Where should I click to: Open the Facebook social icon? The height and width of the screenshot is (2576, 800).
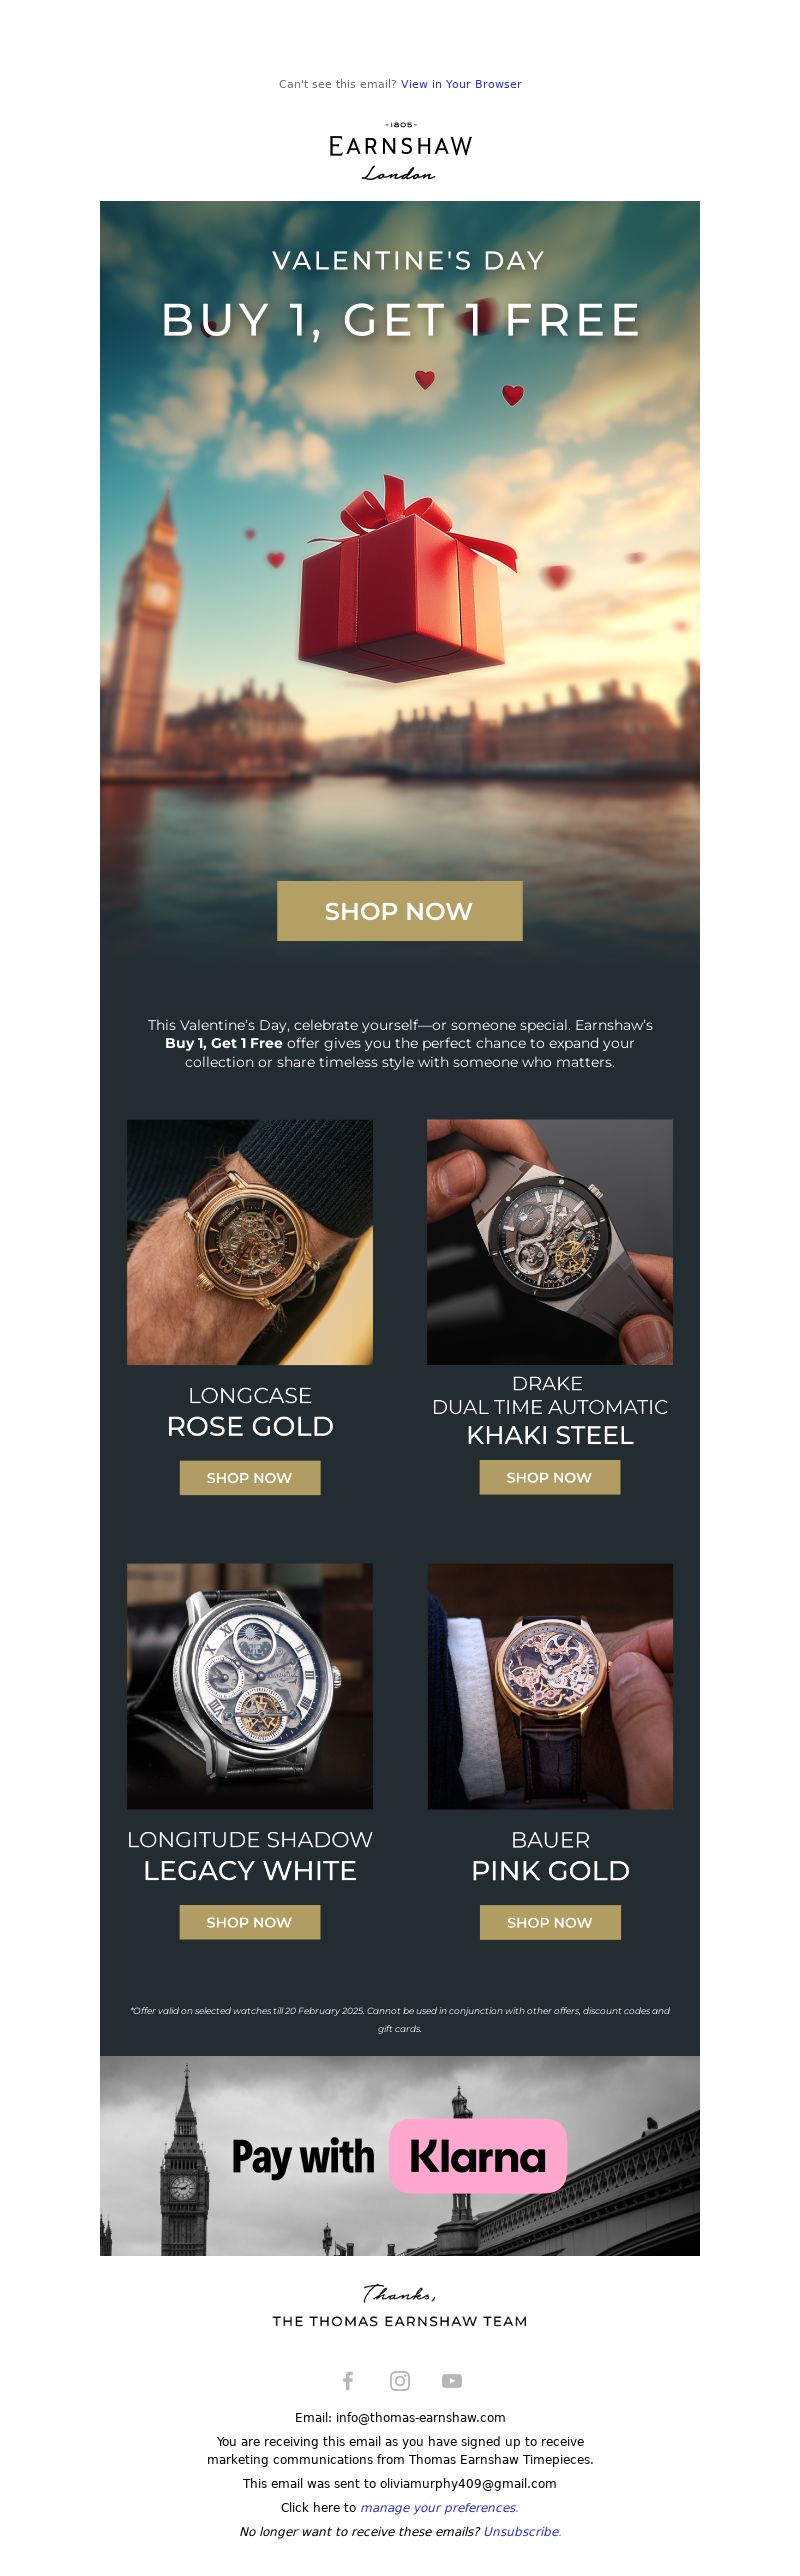(x=348, y=2381)
